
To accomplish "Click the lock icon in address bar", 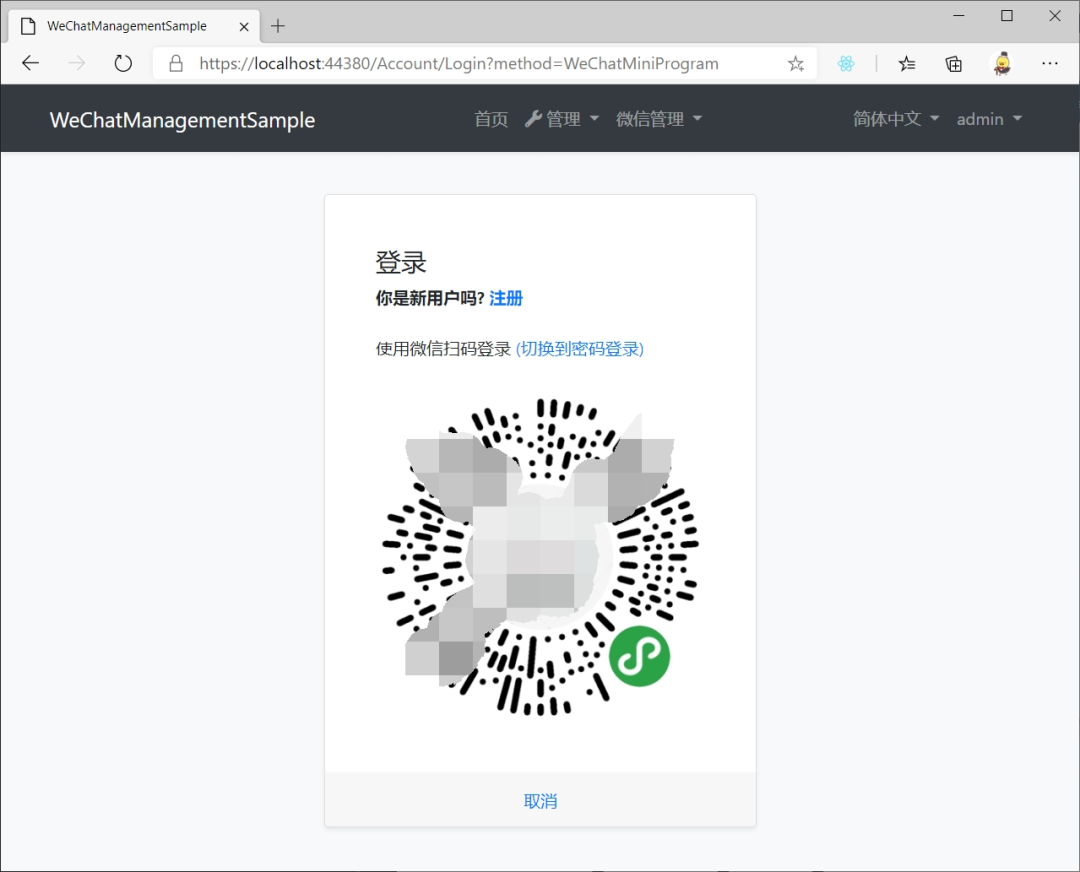I will pyautogui.click(x=176, y=63).
